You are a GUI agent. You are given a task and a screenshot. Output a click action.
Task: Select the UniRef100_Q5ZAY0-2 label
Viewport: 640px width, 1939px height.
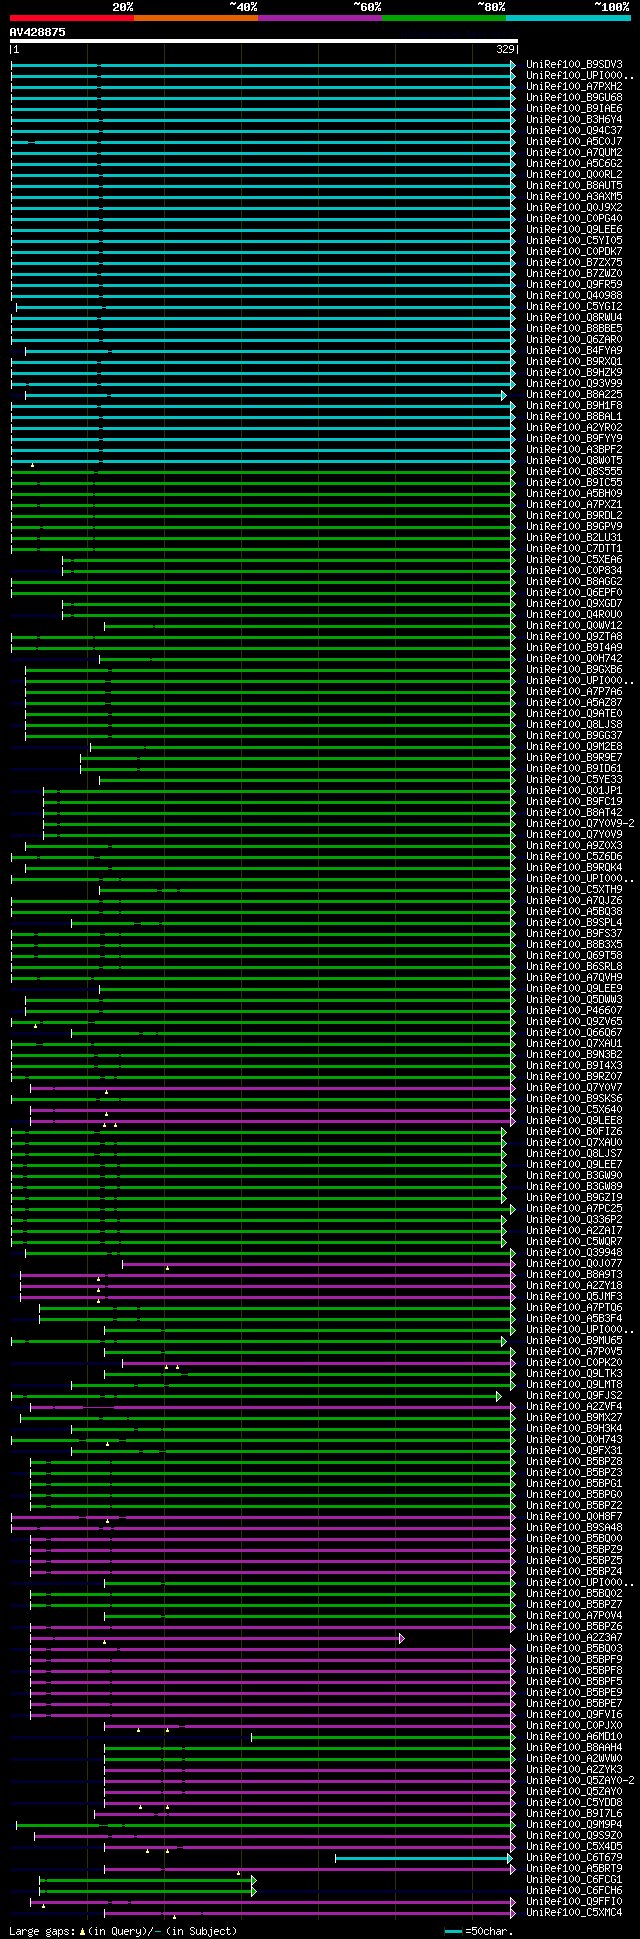(580, 1780)
